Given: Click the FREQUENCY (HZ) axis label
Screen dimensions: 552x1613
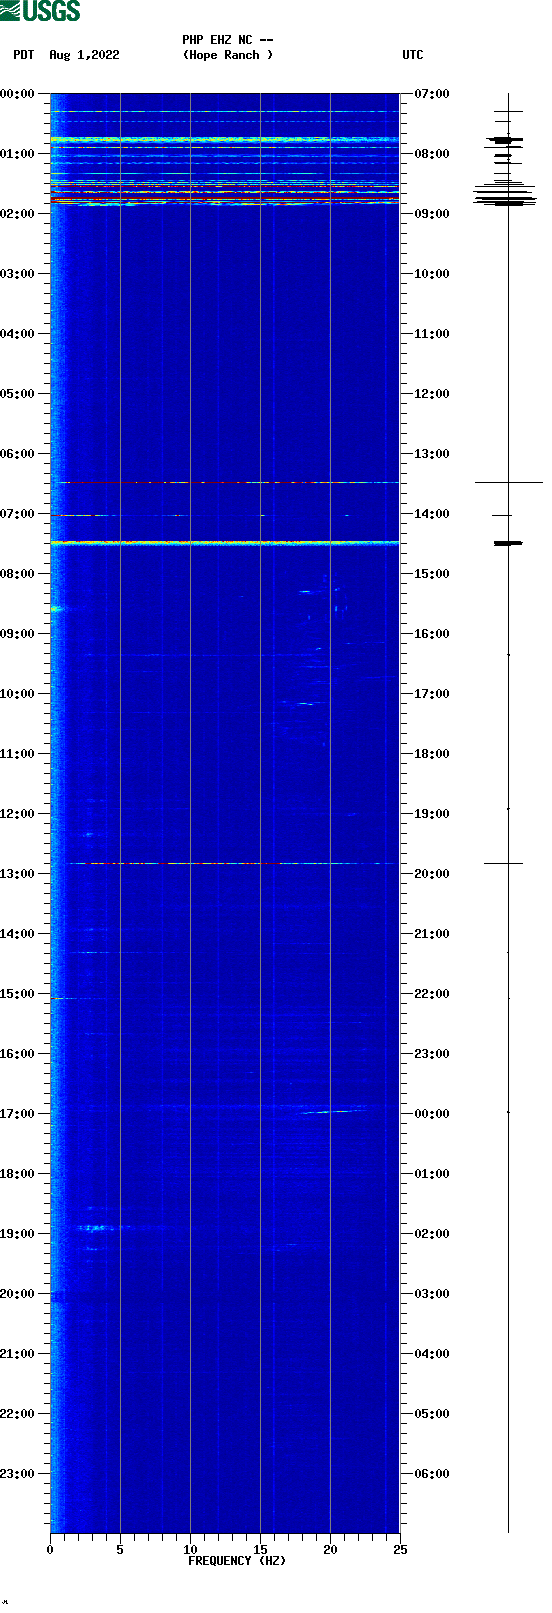Looking at the screenshot, I should 237,1561.
